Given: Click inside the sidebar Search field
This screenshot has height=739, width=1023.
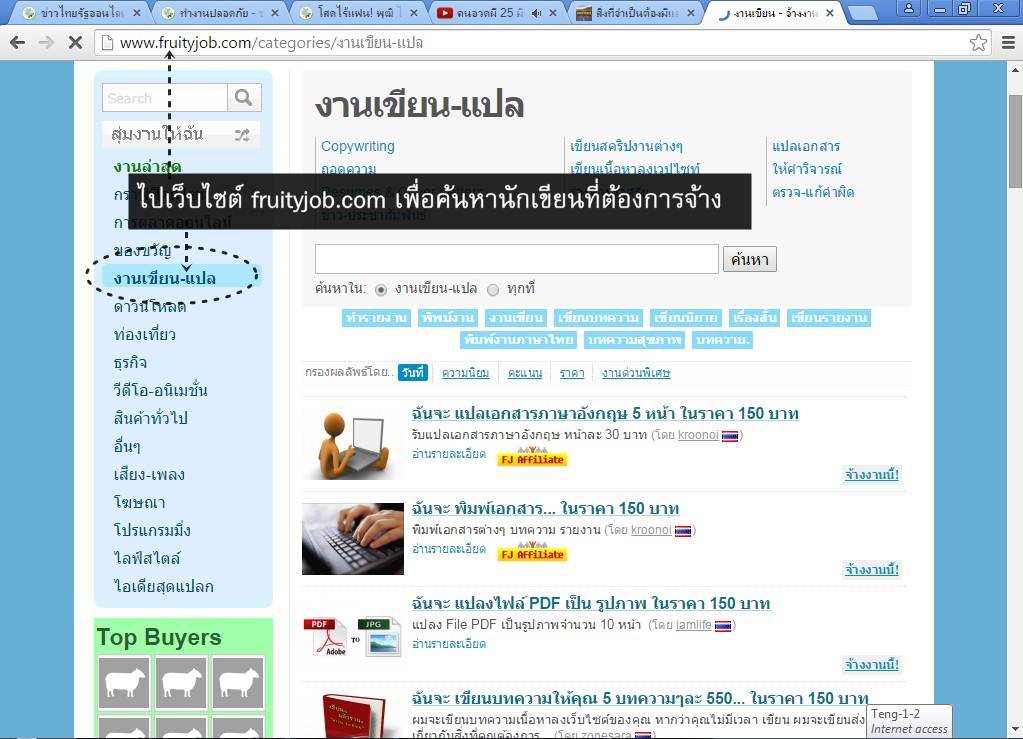Looking at the screenshot, I should (165, 98).
